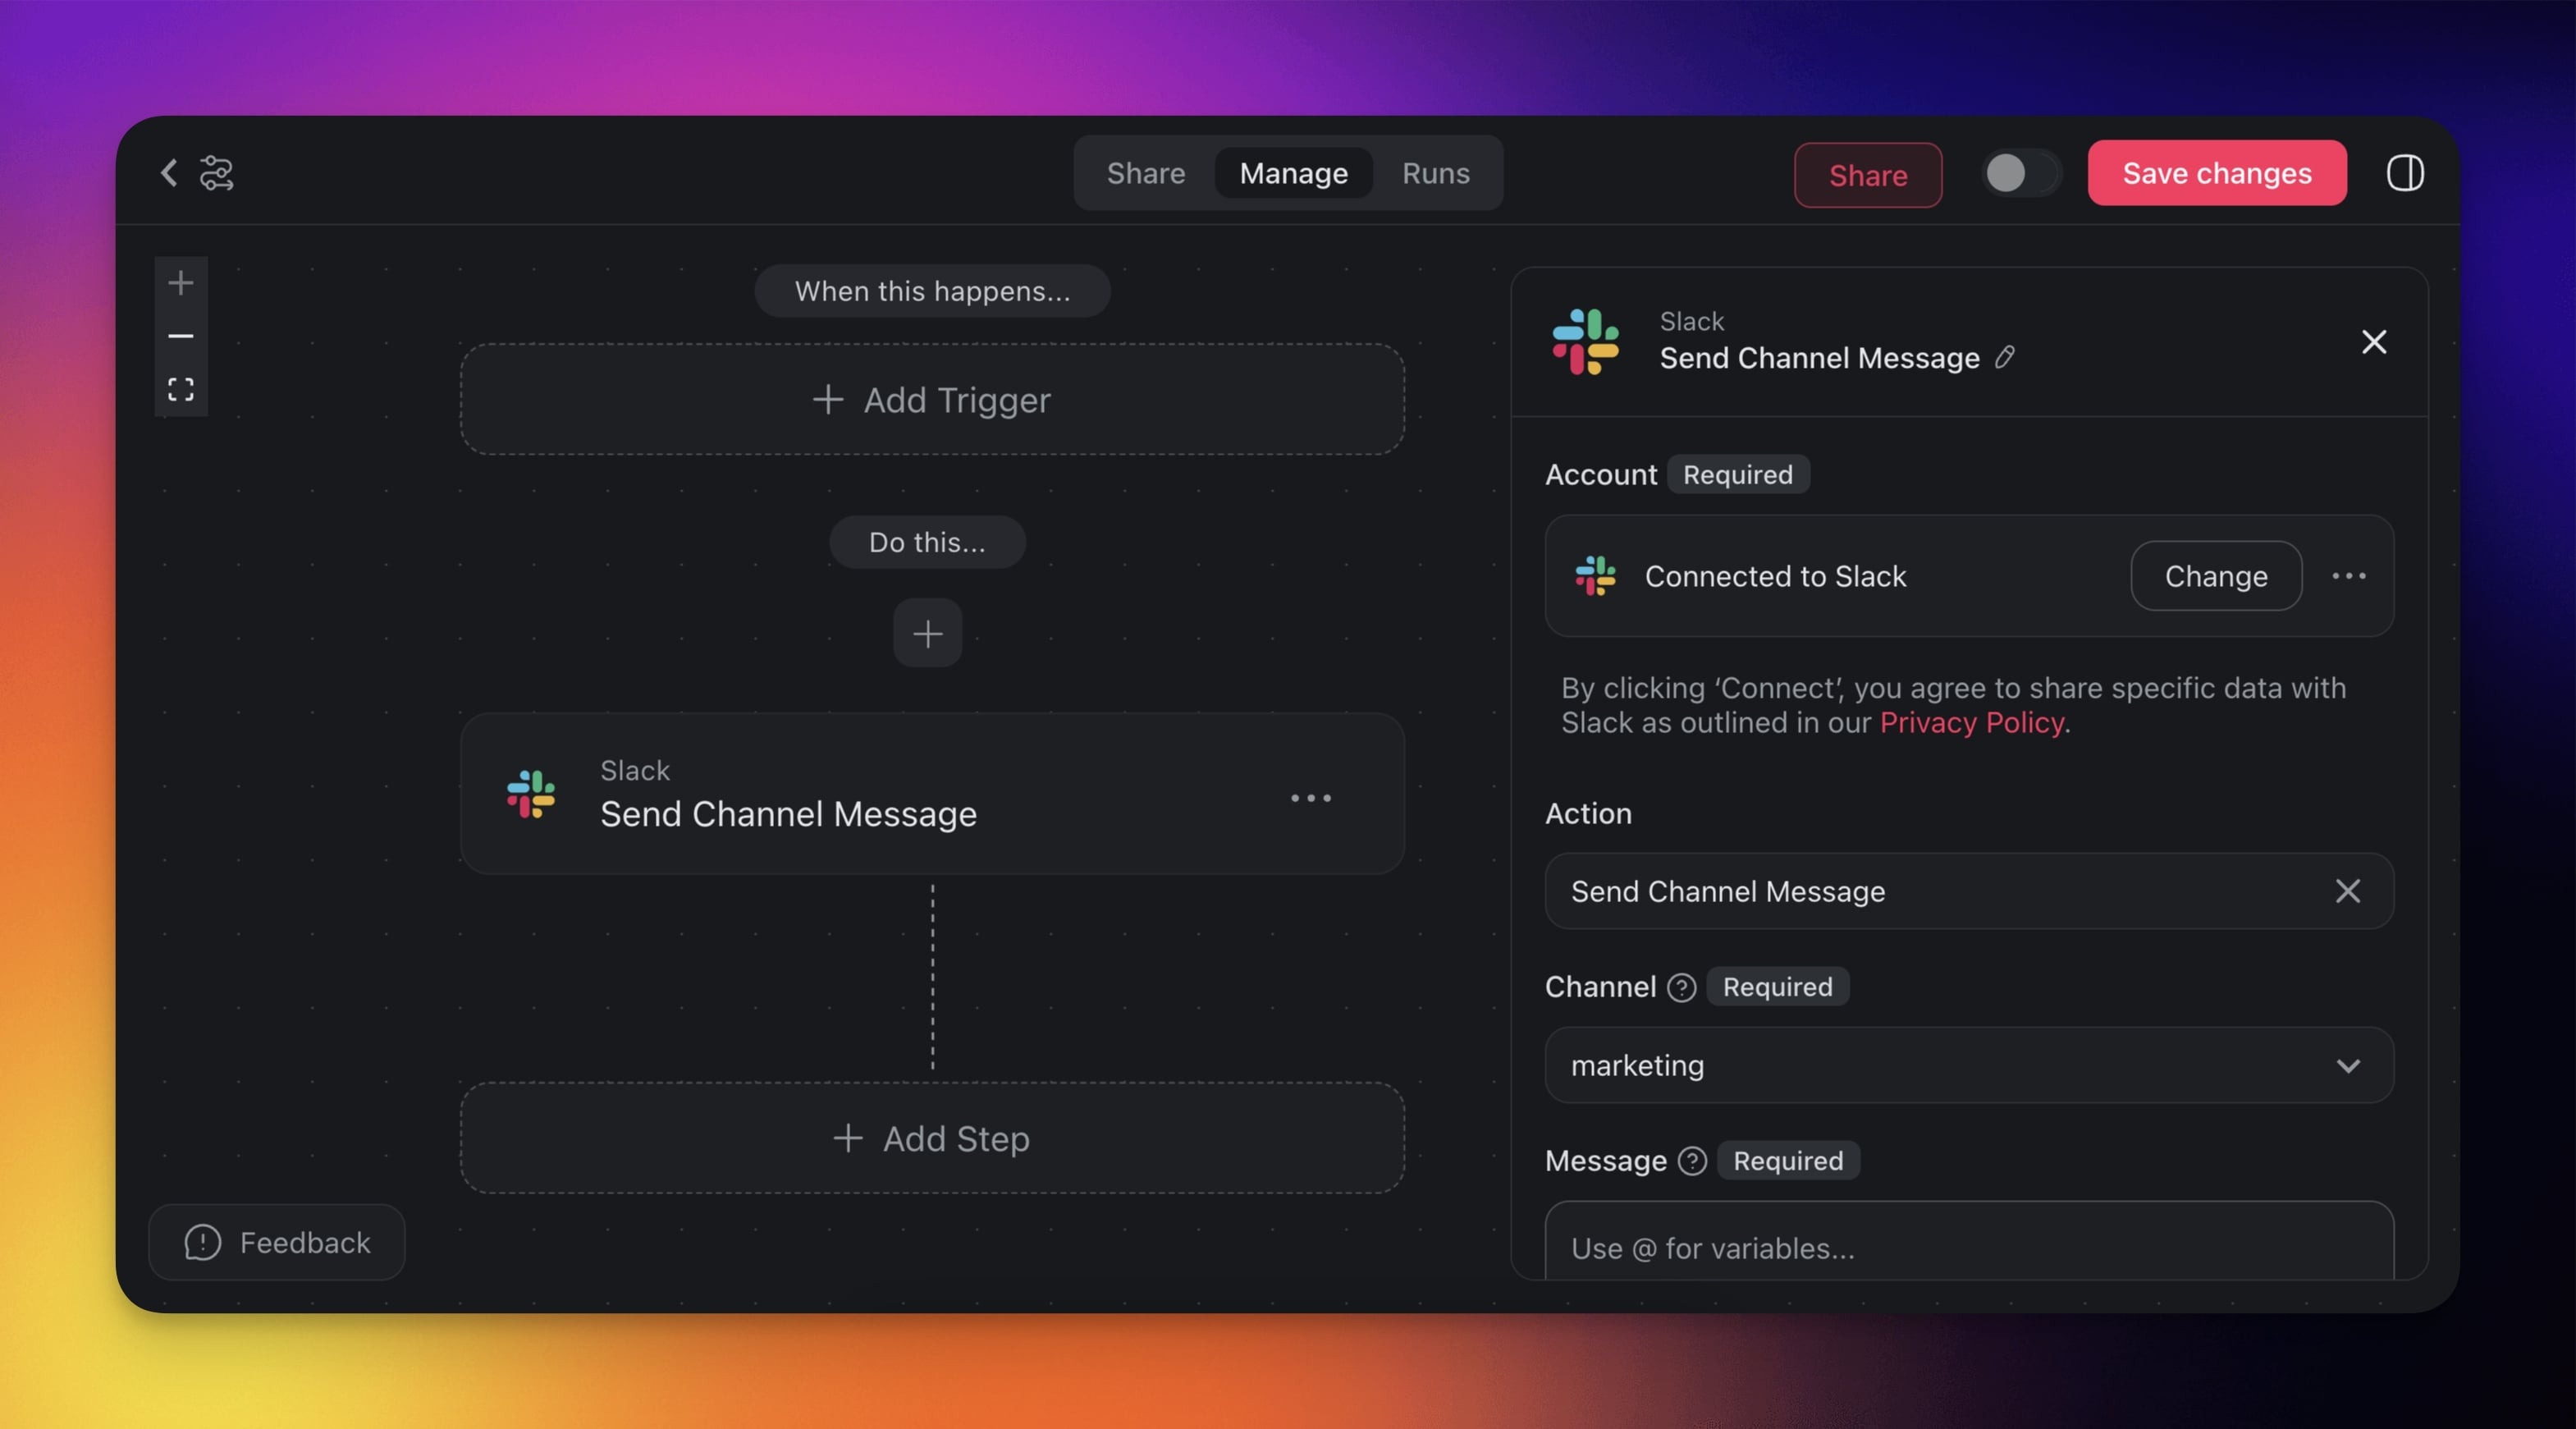Zoom in the canvas with plus icon

point(181,283)
